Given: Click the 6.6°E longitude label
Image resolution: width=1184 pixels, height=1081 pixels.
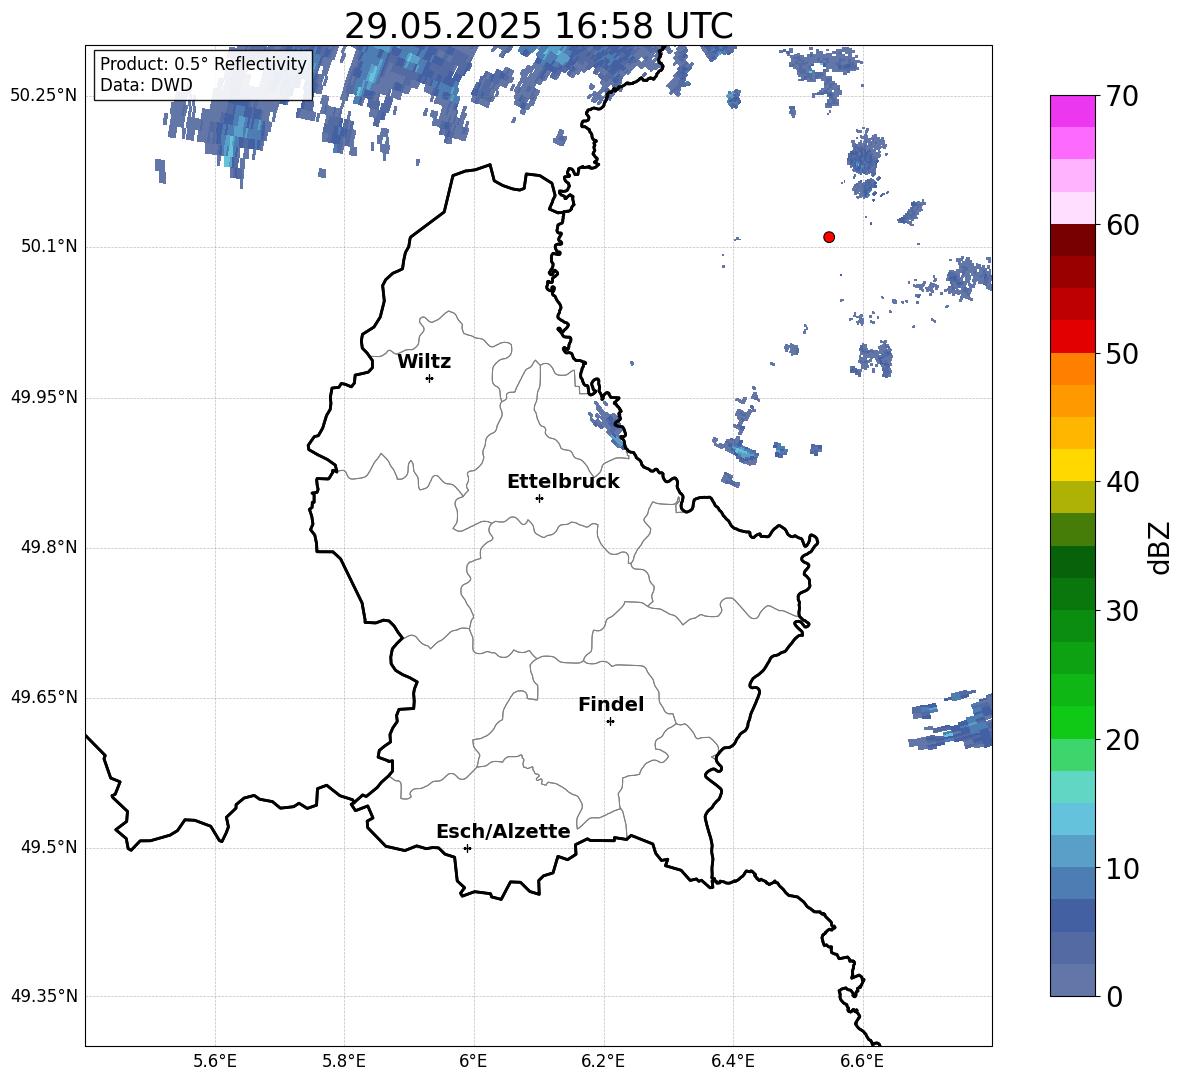Looking at the screenshot, I should (862, 1061).
